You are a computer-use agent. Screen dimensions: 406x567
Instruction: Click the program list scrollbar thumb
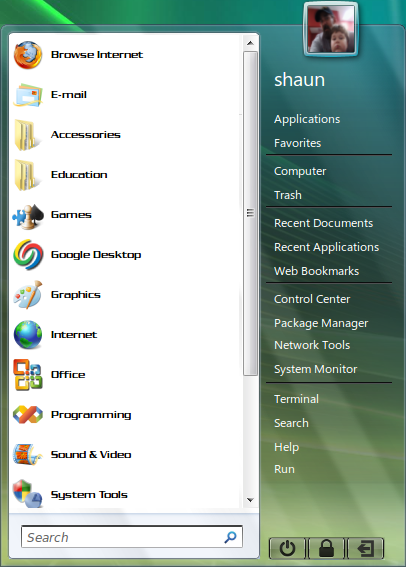point(250,213)
